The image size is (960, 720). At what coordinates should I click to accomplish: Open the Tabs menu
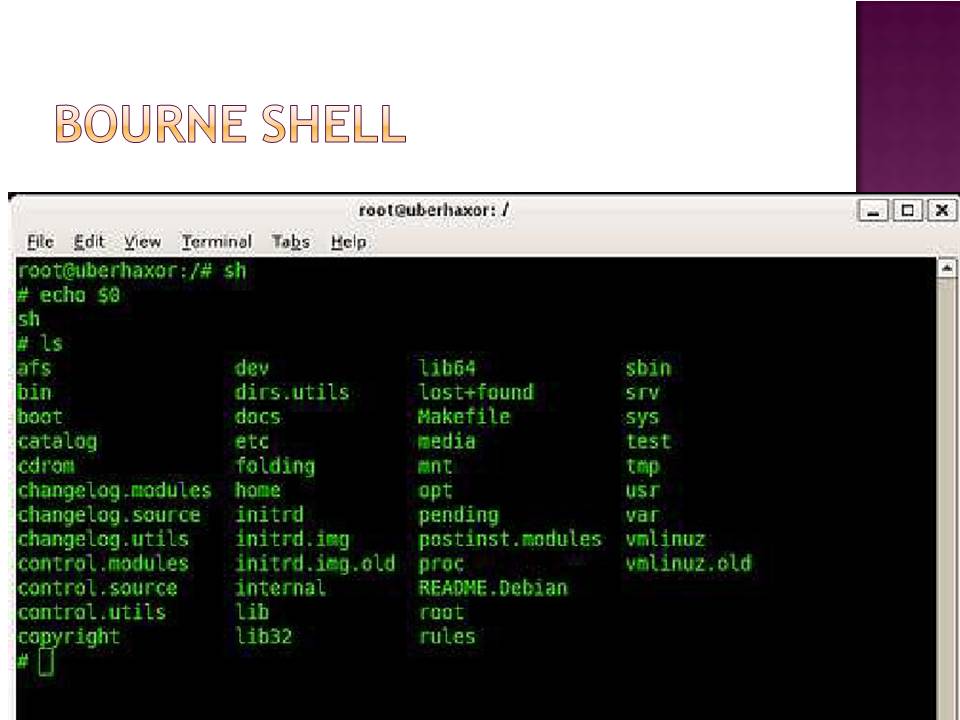point(291,242)
